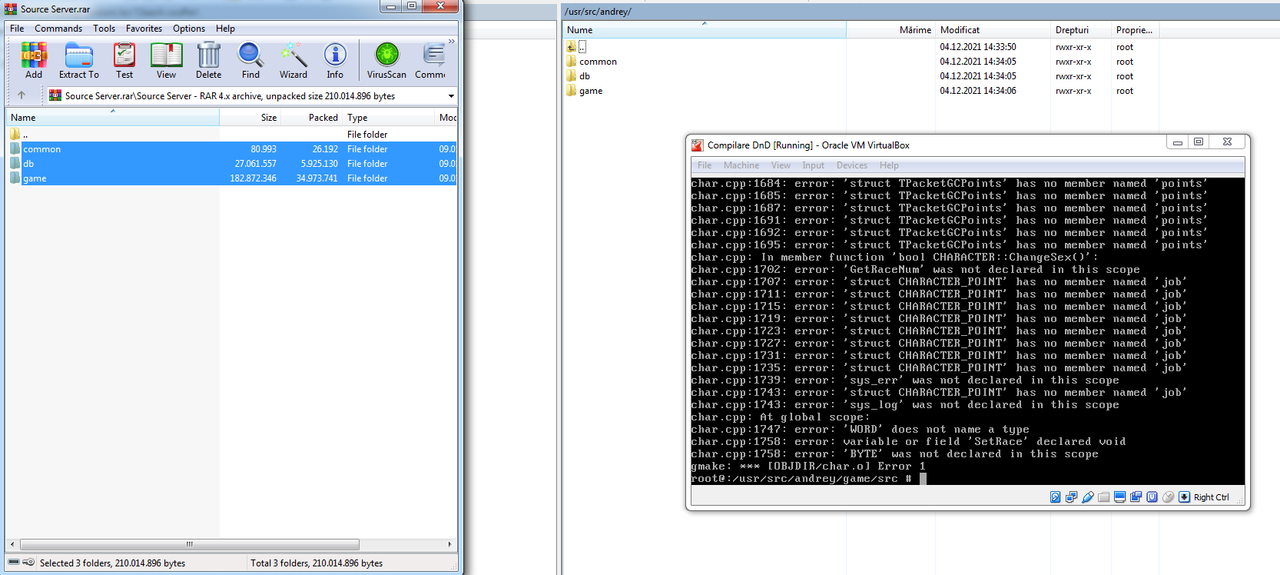This screenshot has height=575, width=1280.
Task: Open WinRAR Tools menu
Action: click(x=104, y=28)
